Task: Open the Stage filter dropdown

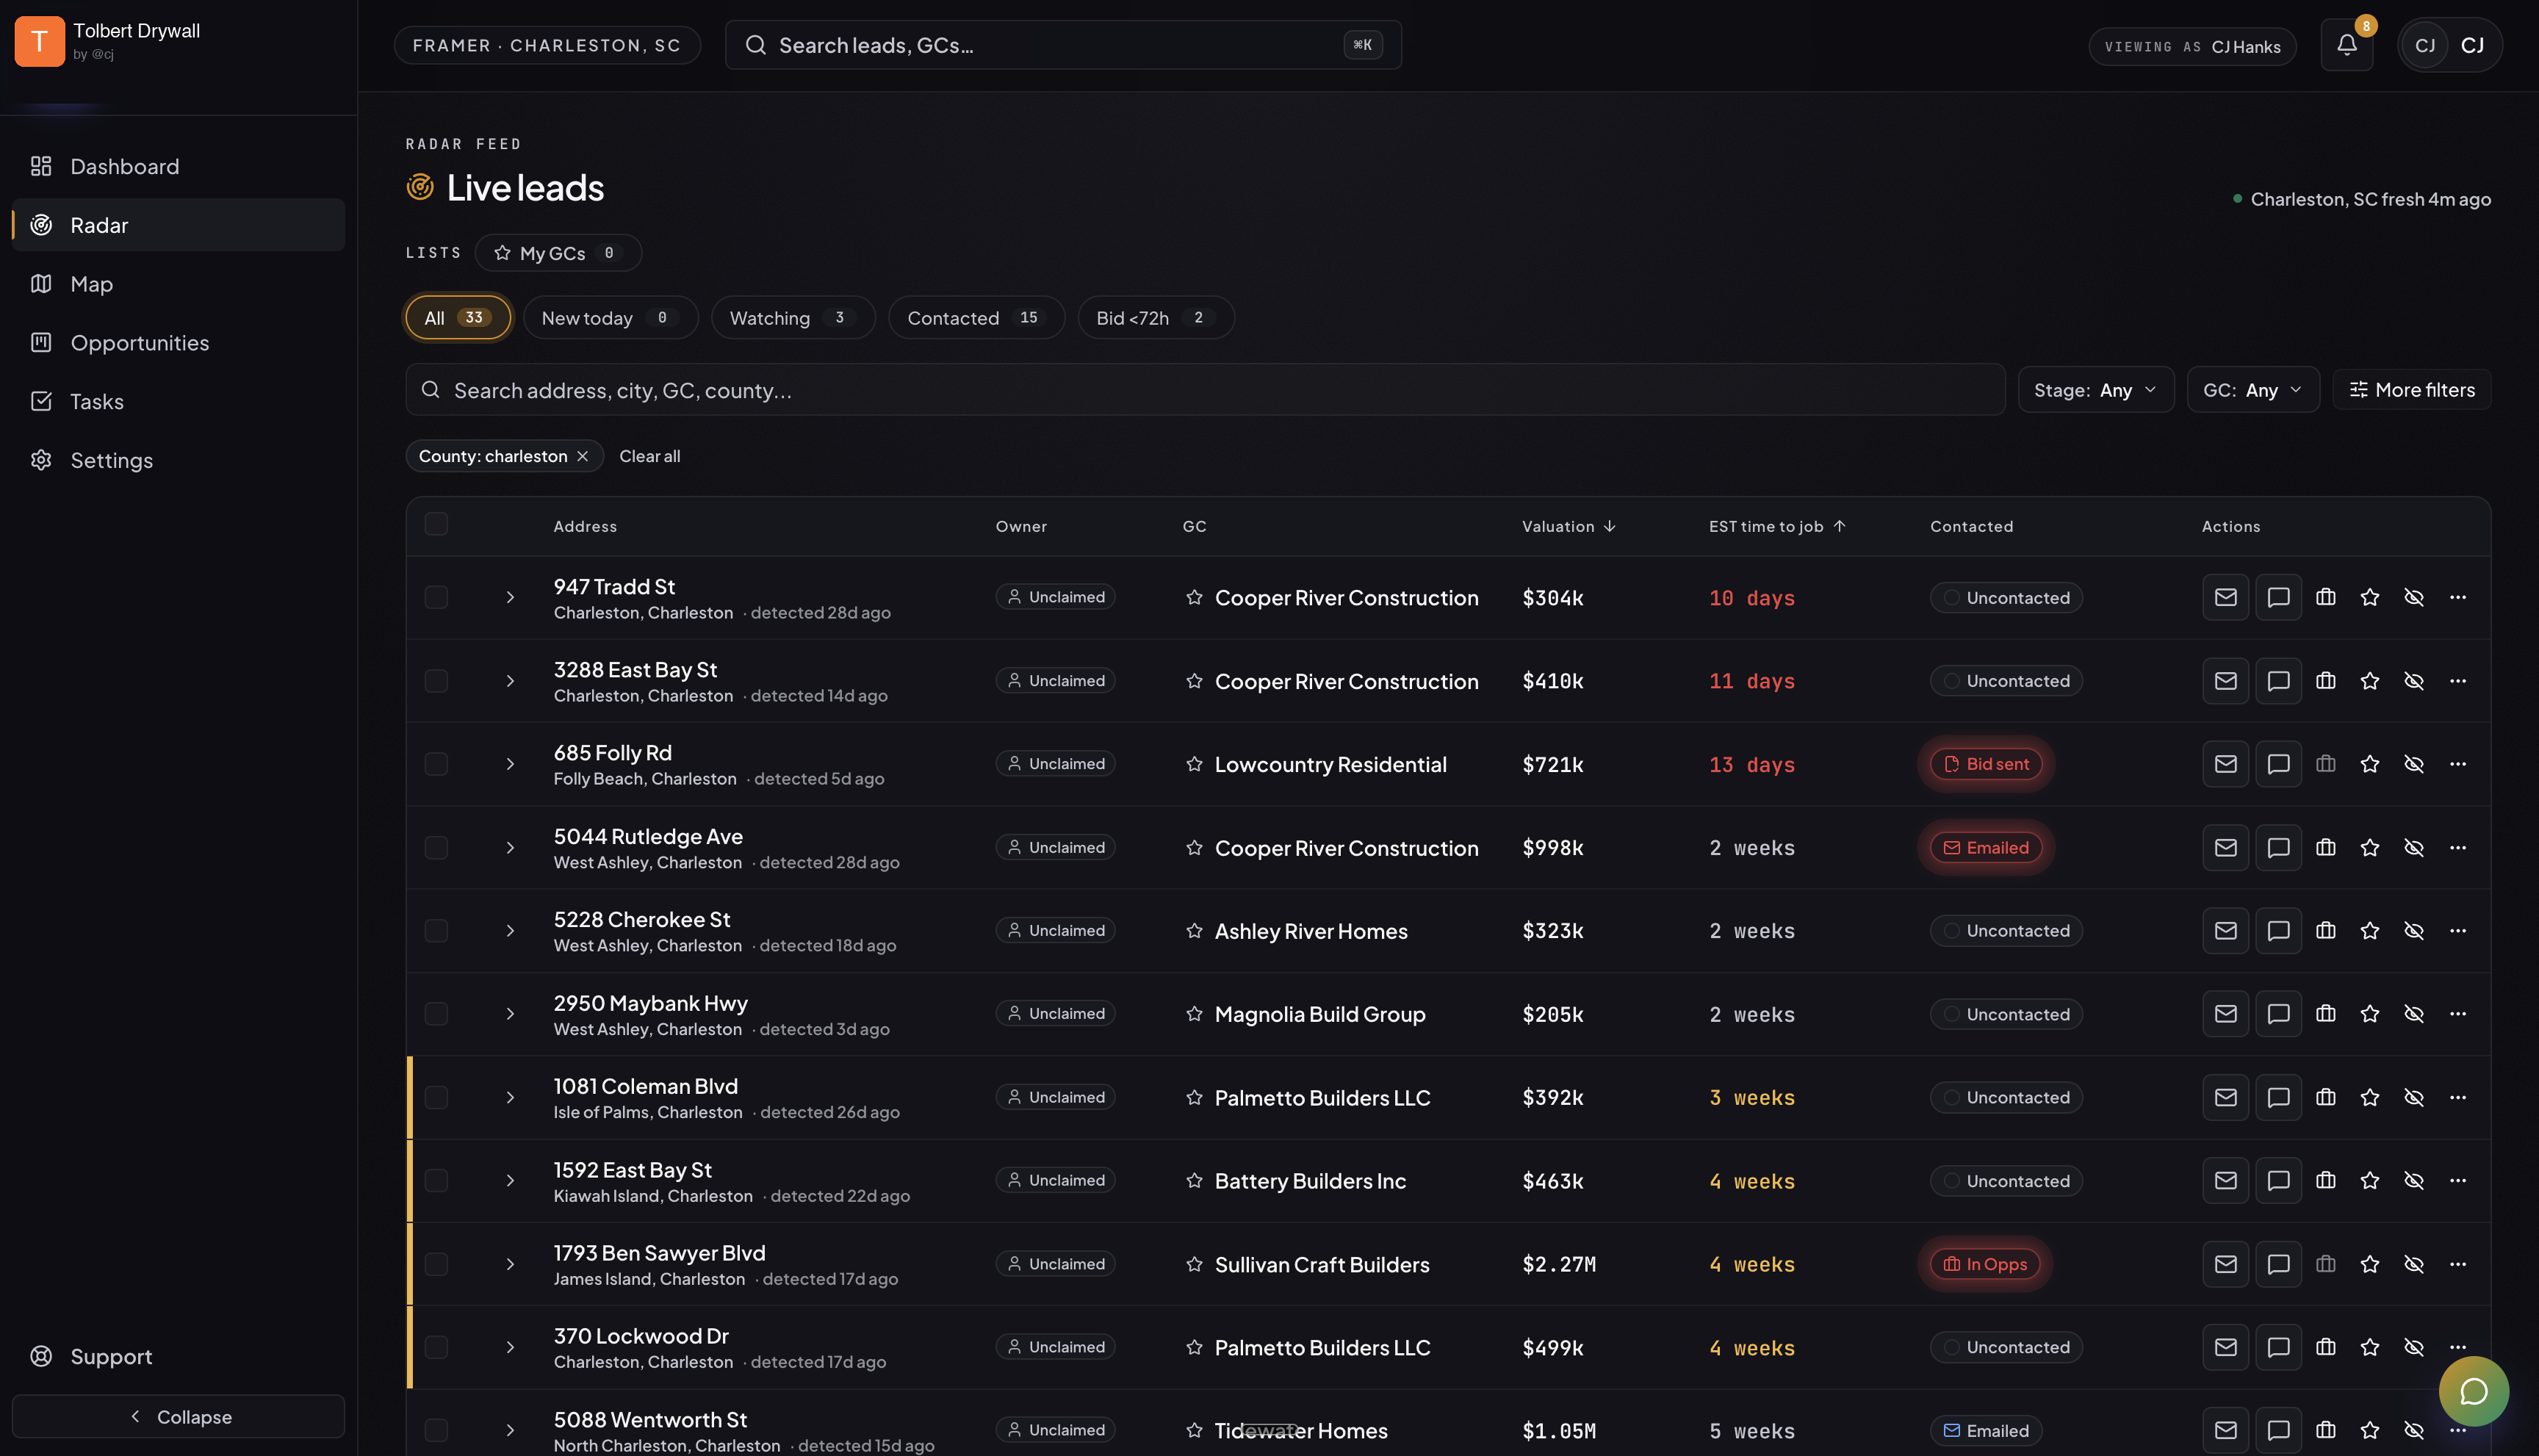Action: pos(2095,390)
